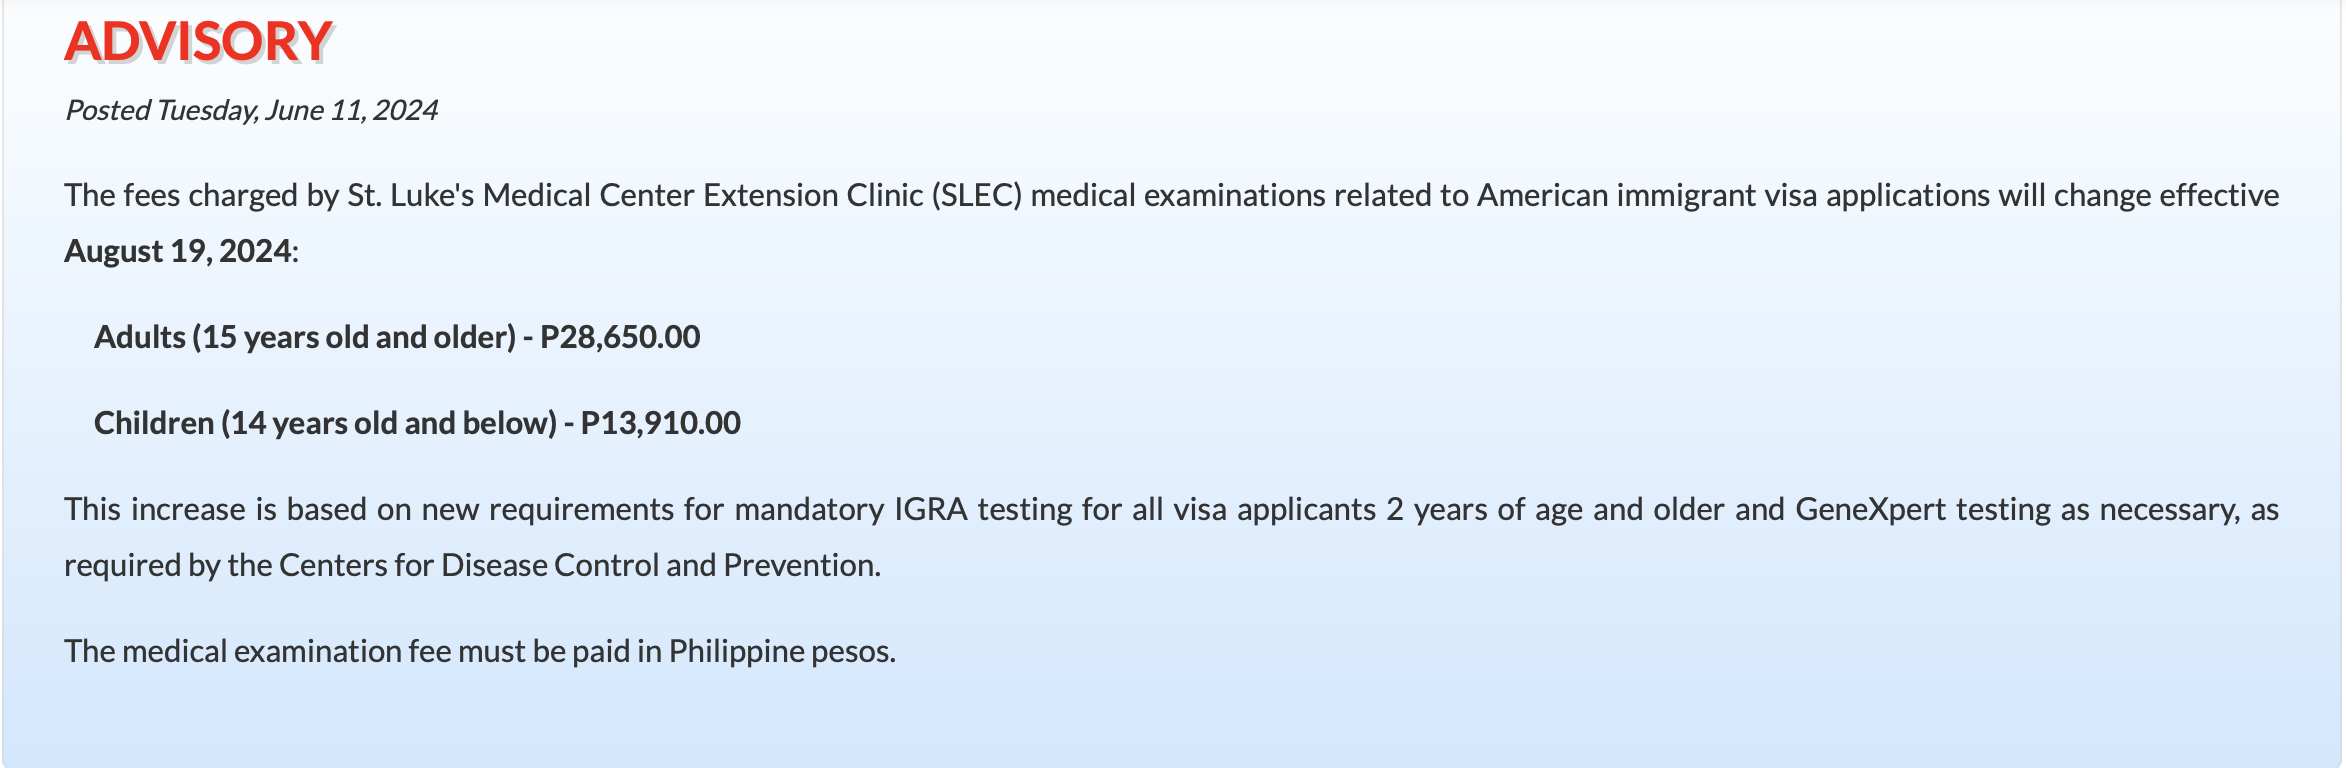Click the St. Luke's Medical Center Extension Clinic text
Screen dimensions: 2346x768
pyautogui.click(x=635, y=195)
